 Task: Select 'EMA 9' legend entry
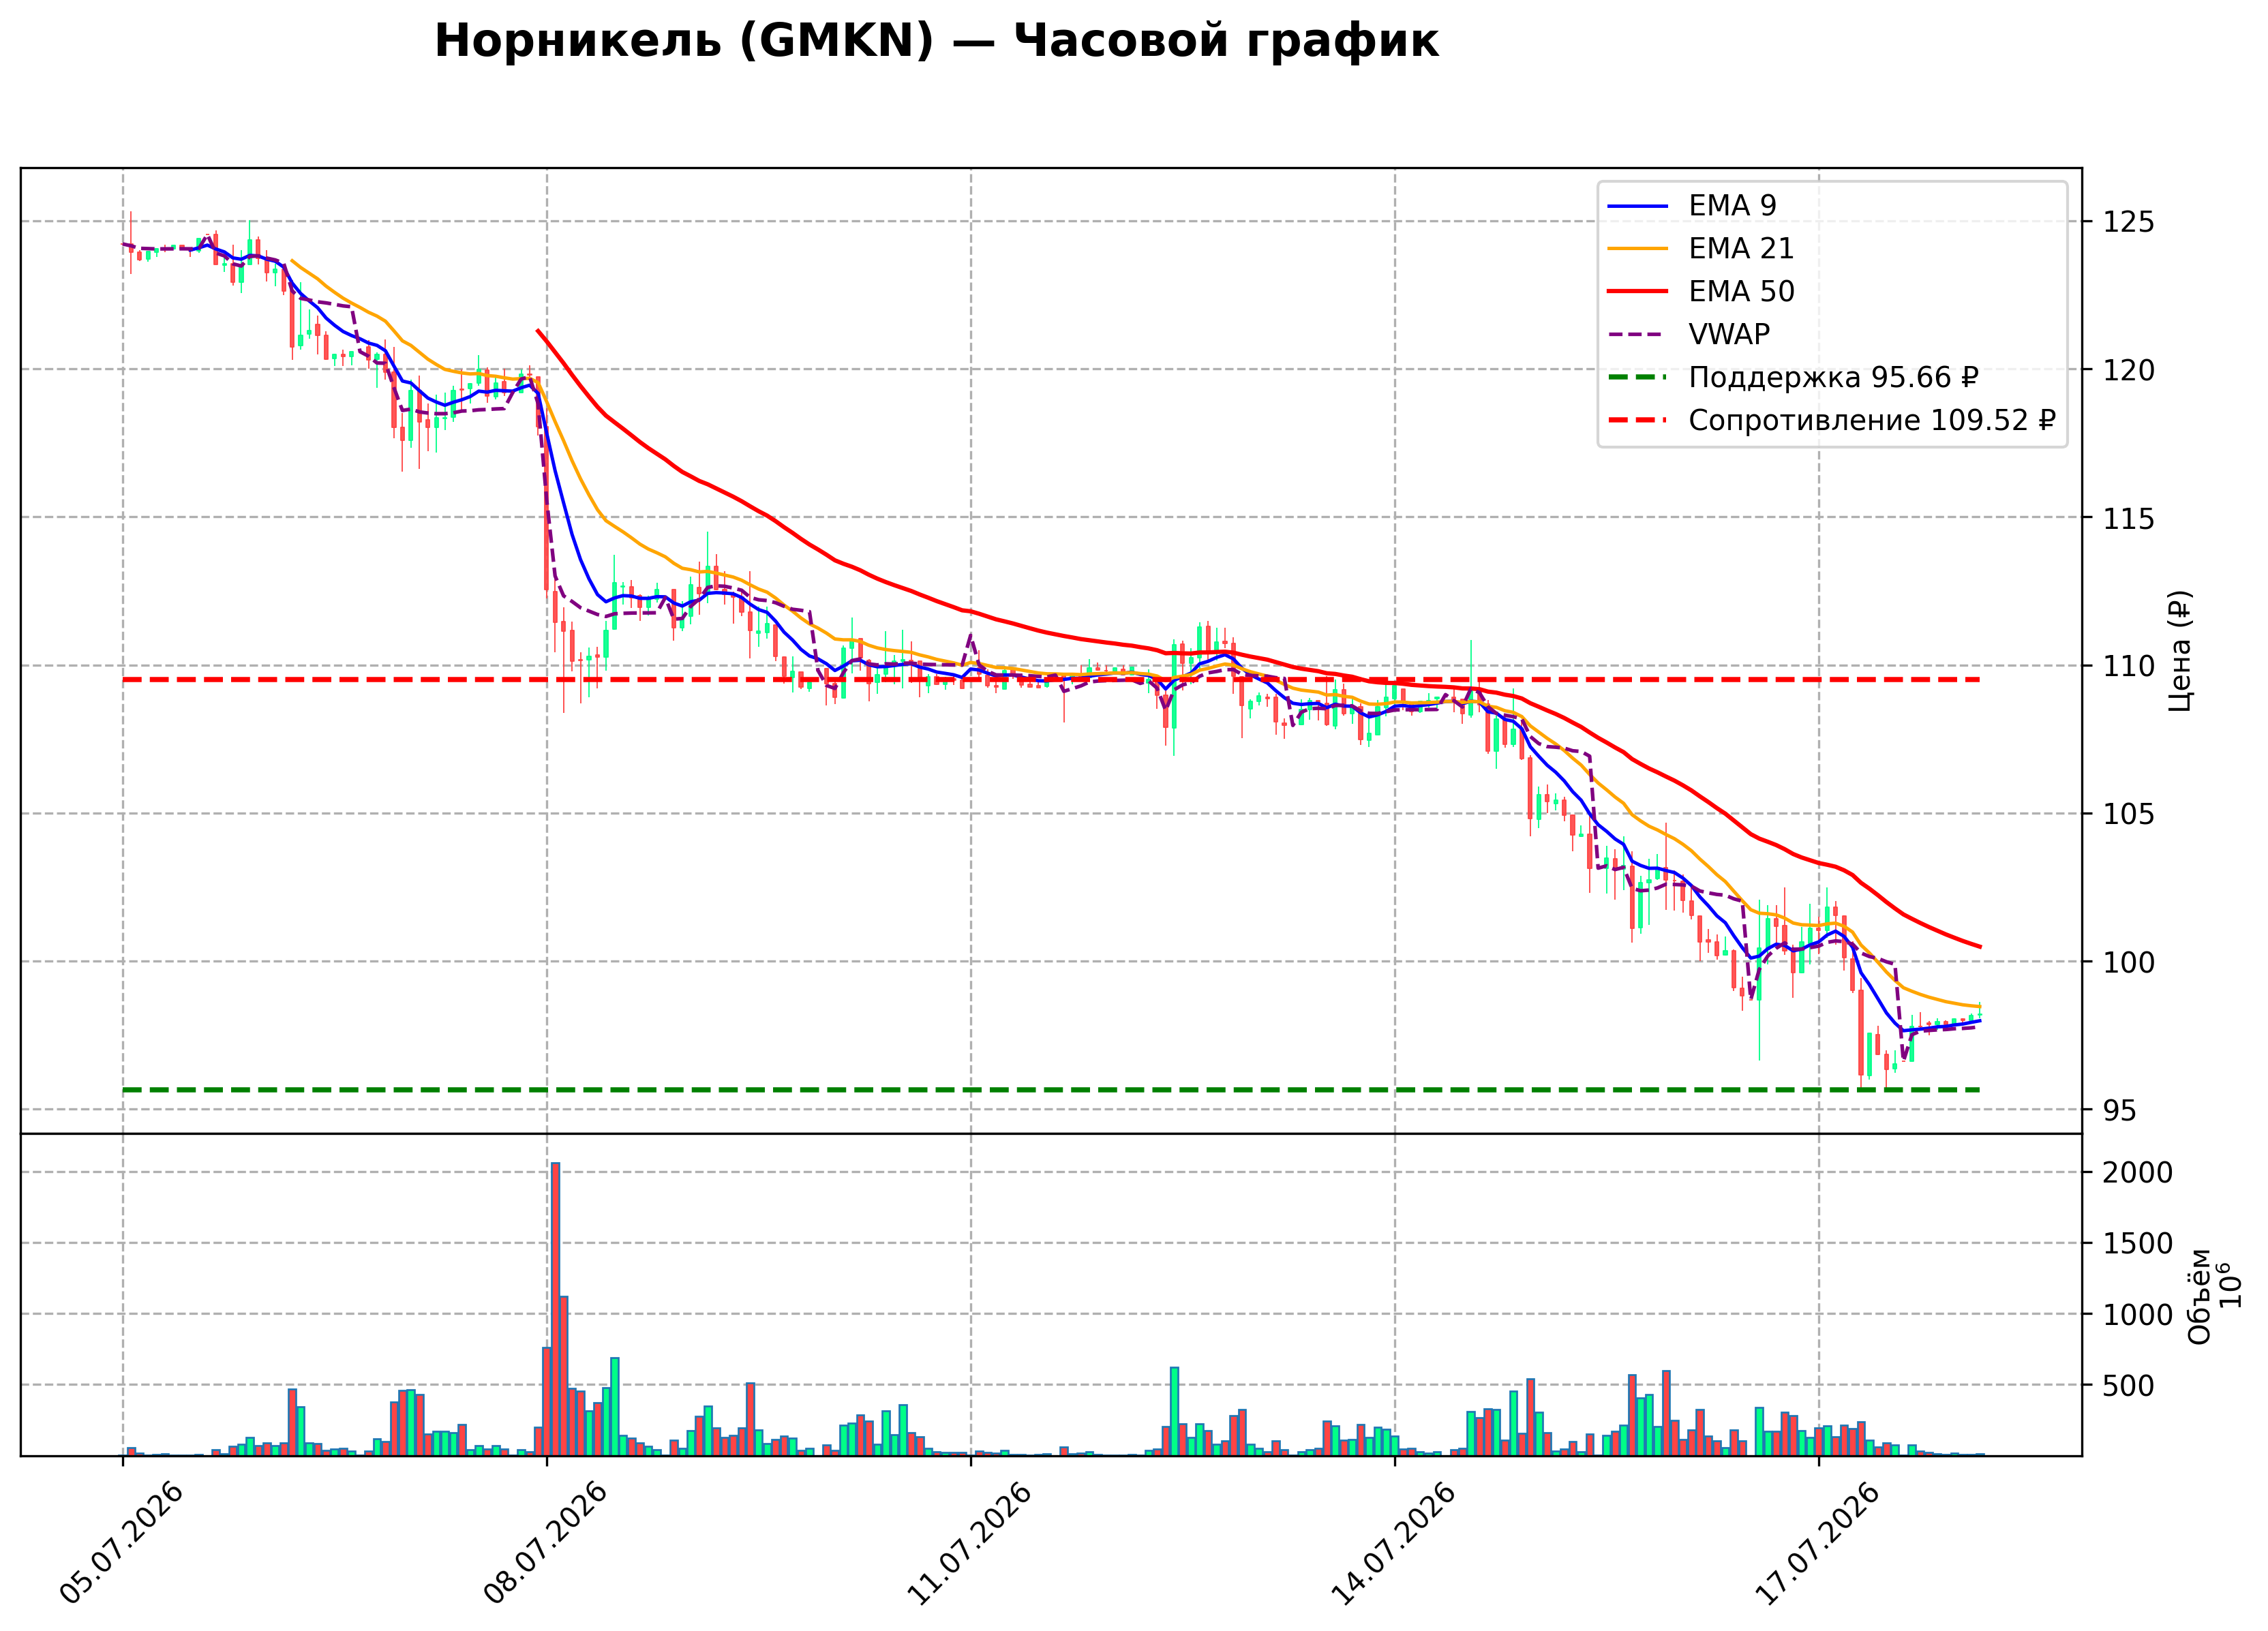(x=1732, y=206)
